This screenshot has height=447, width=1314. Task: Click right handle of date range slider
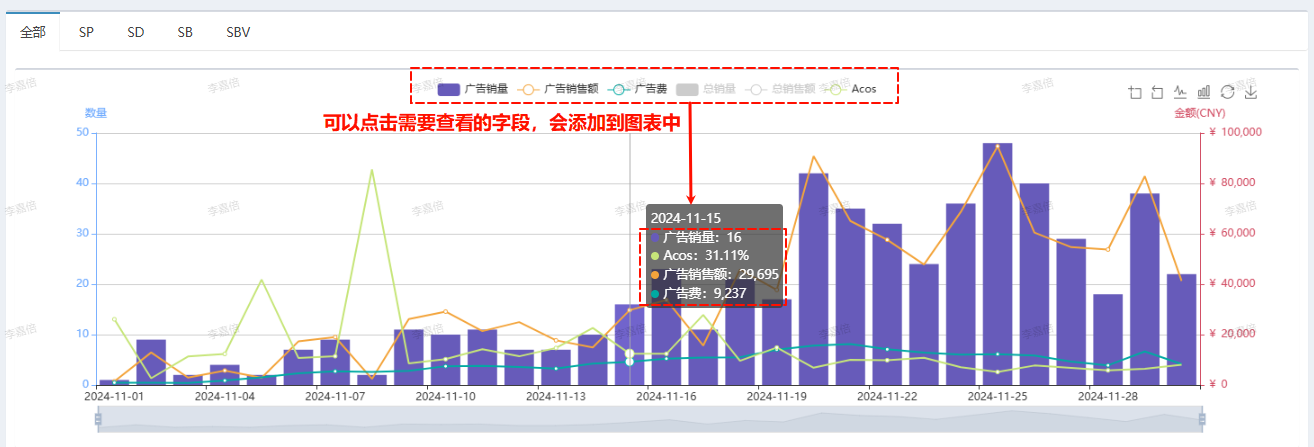pyautogui.click(x=1202, y=419)
